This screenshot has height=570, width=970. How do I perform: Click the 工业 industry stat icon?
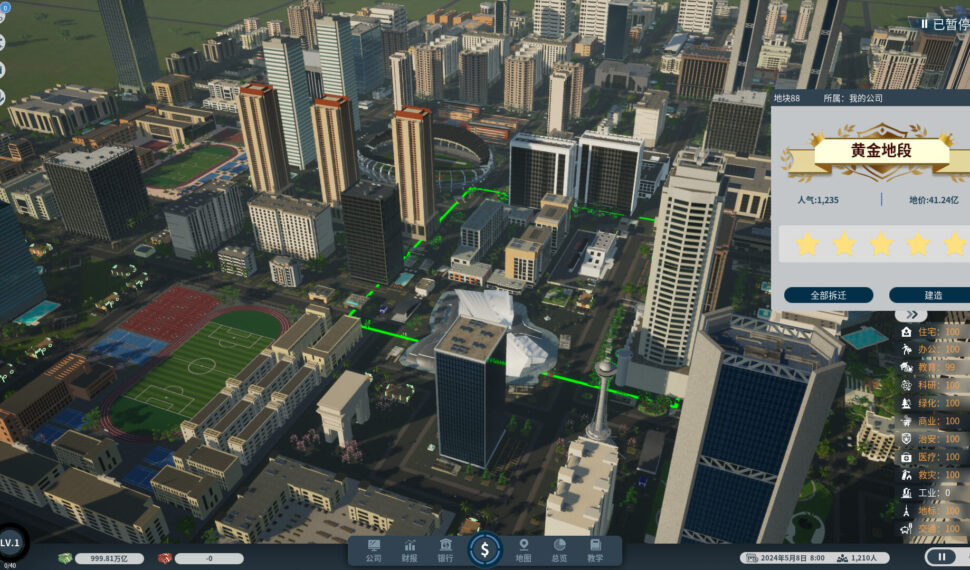906,493
